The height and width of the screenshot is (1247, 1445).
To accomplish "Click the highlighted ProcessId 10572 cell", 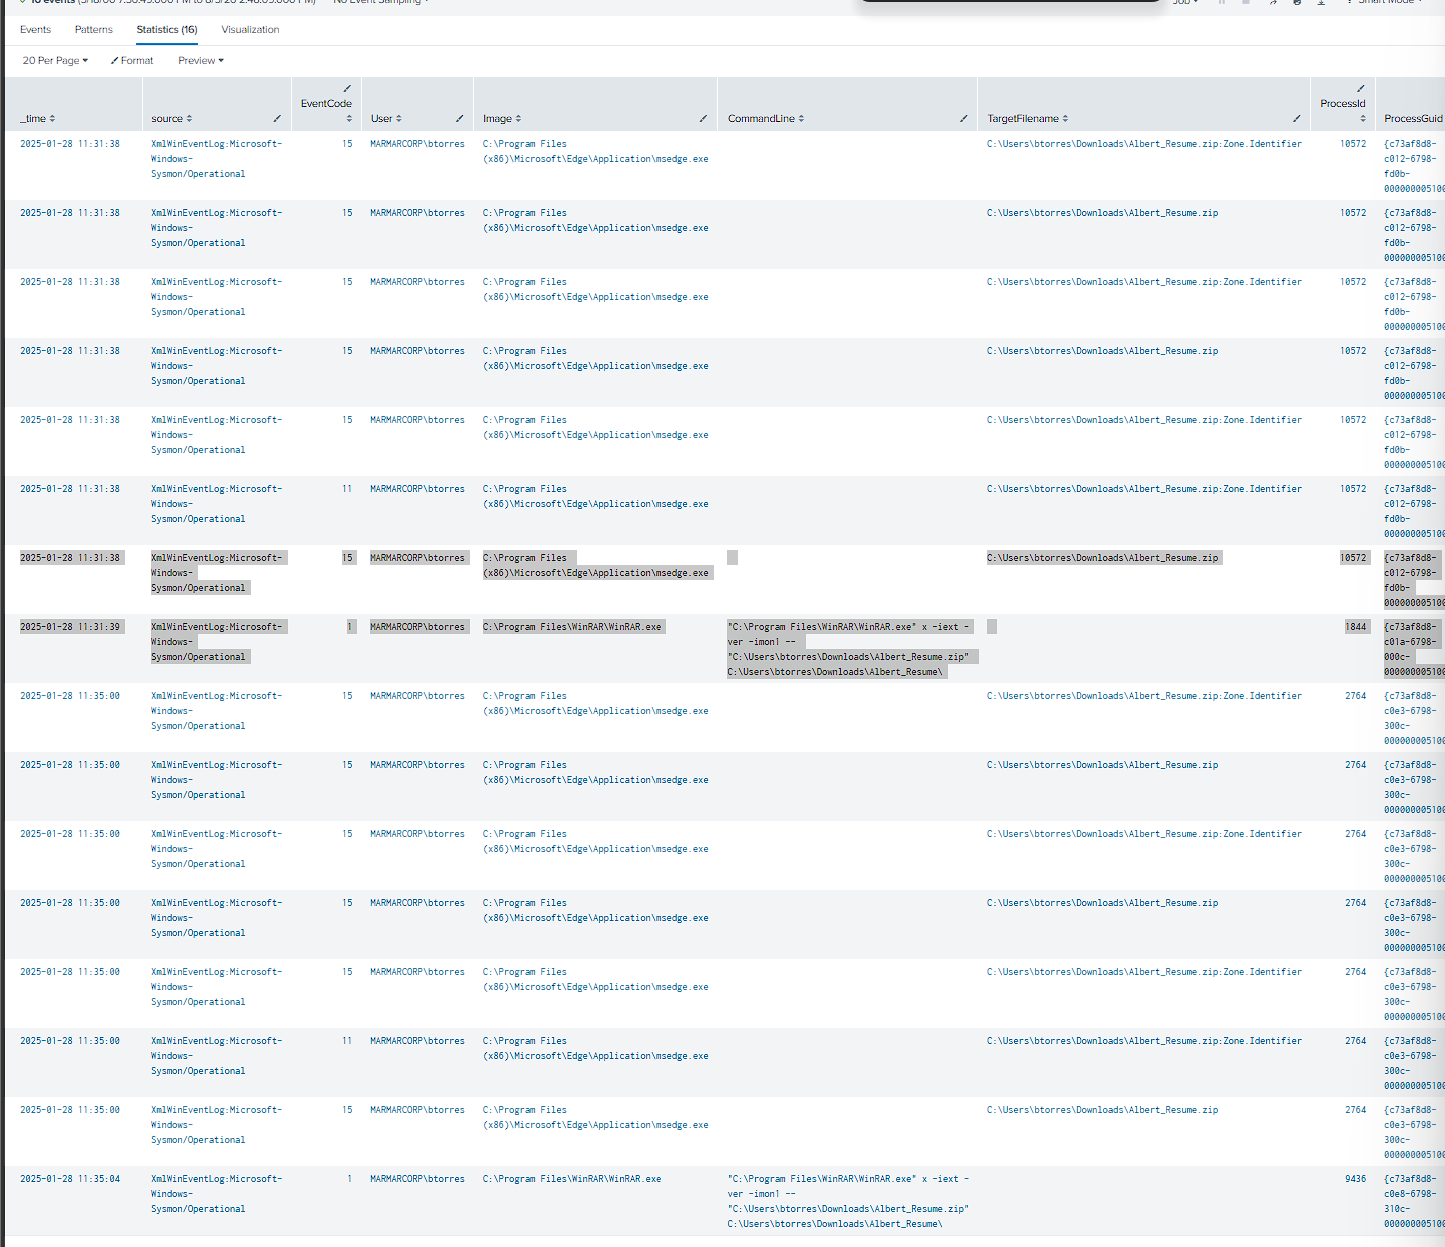I will click(1353, 558).
